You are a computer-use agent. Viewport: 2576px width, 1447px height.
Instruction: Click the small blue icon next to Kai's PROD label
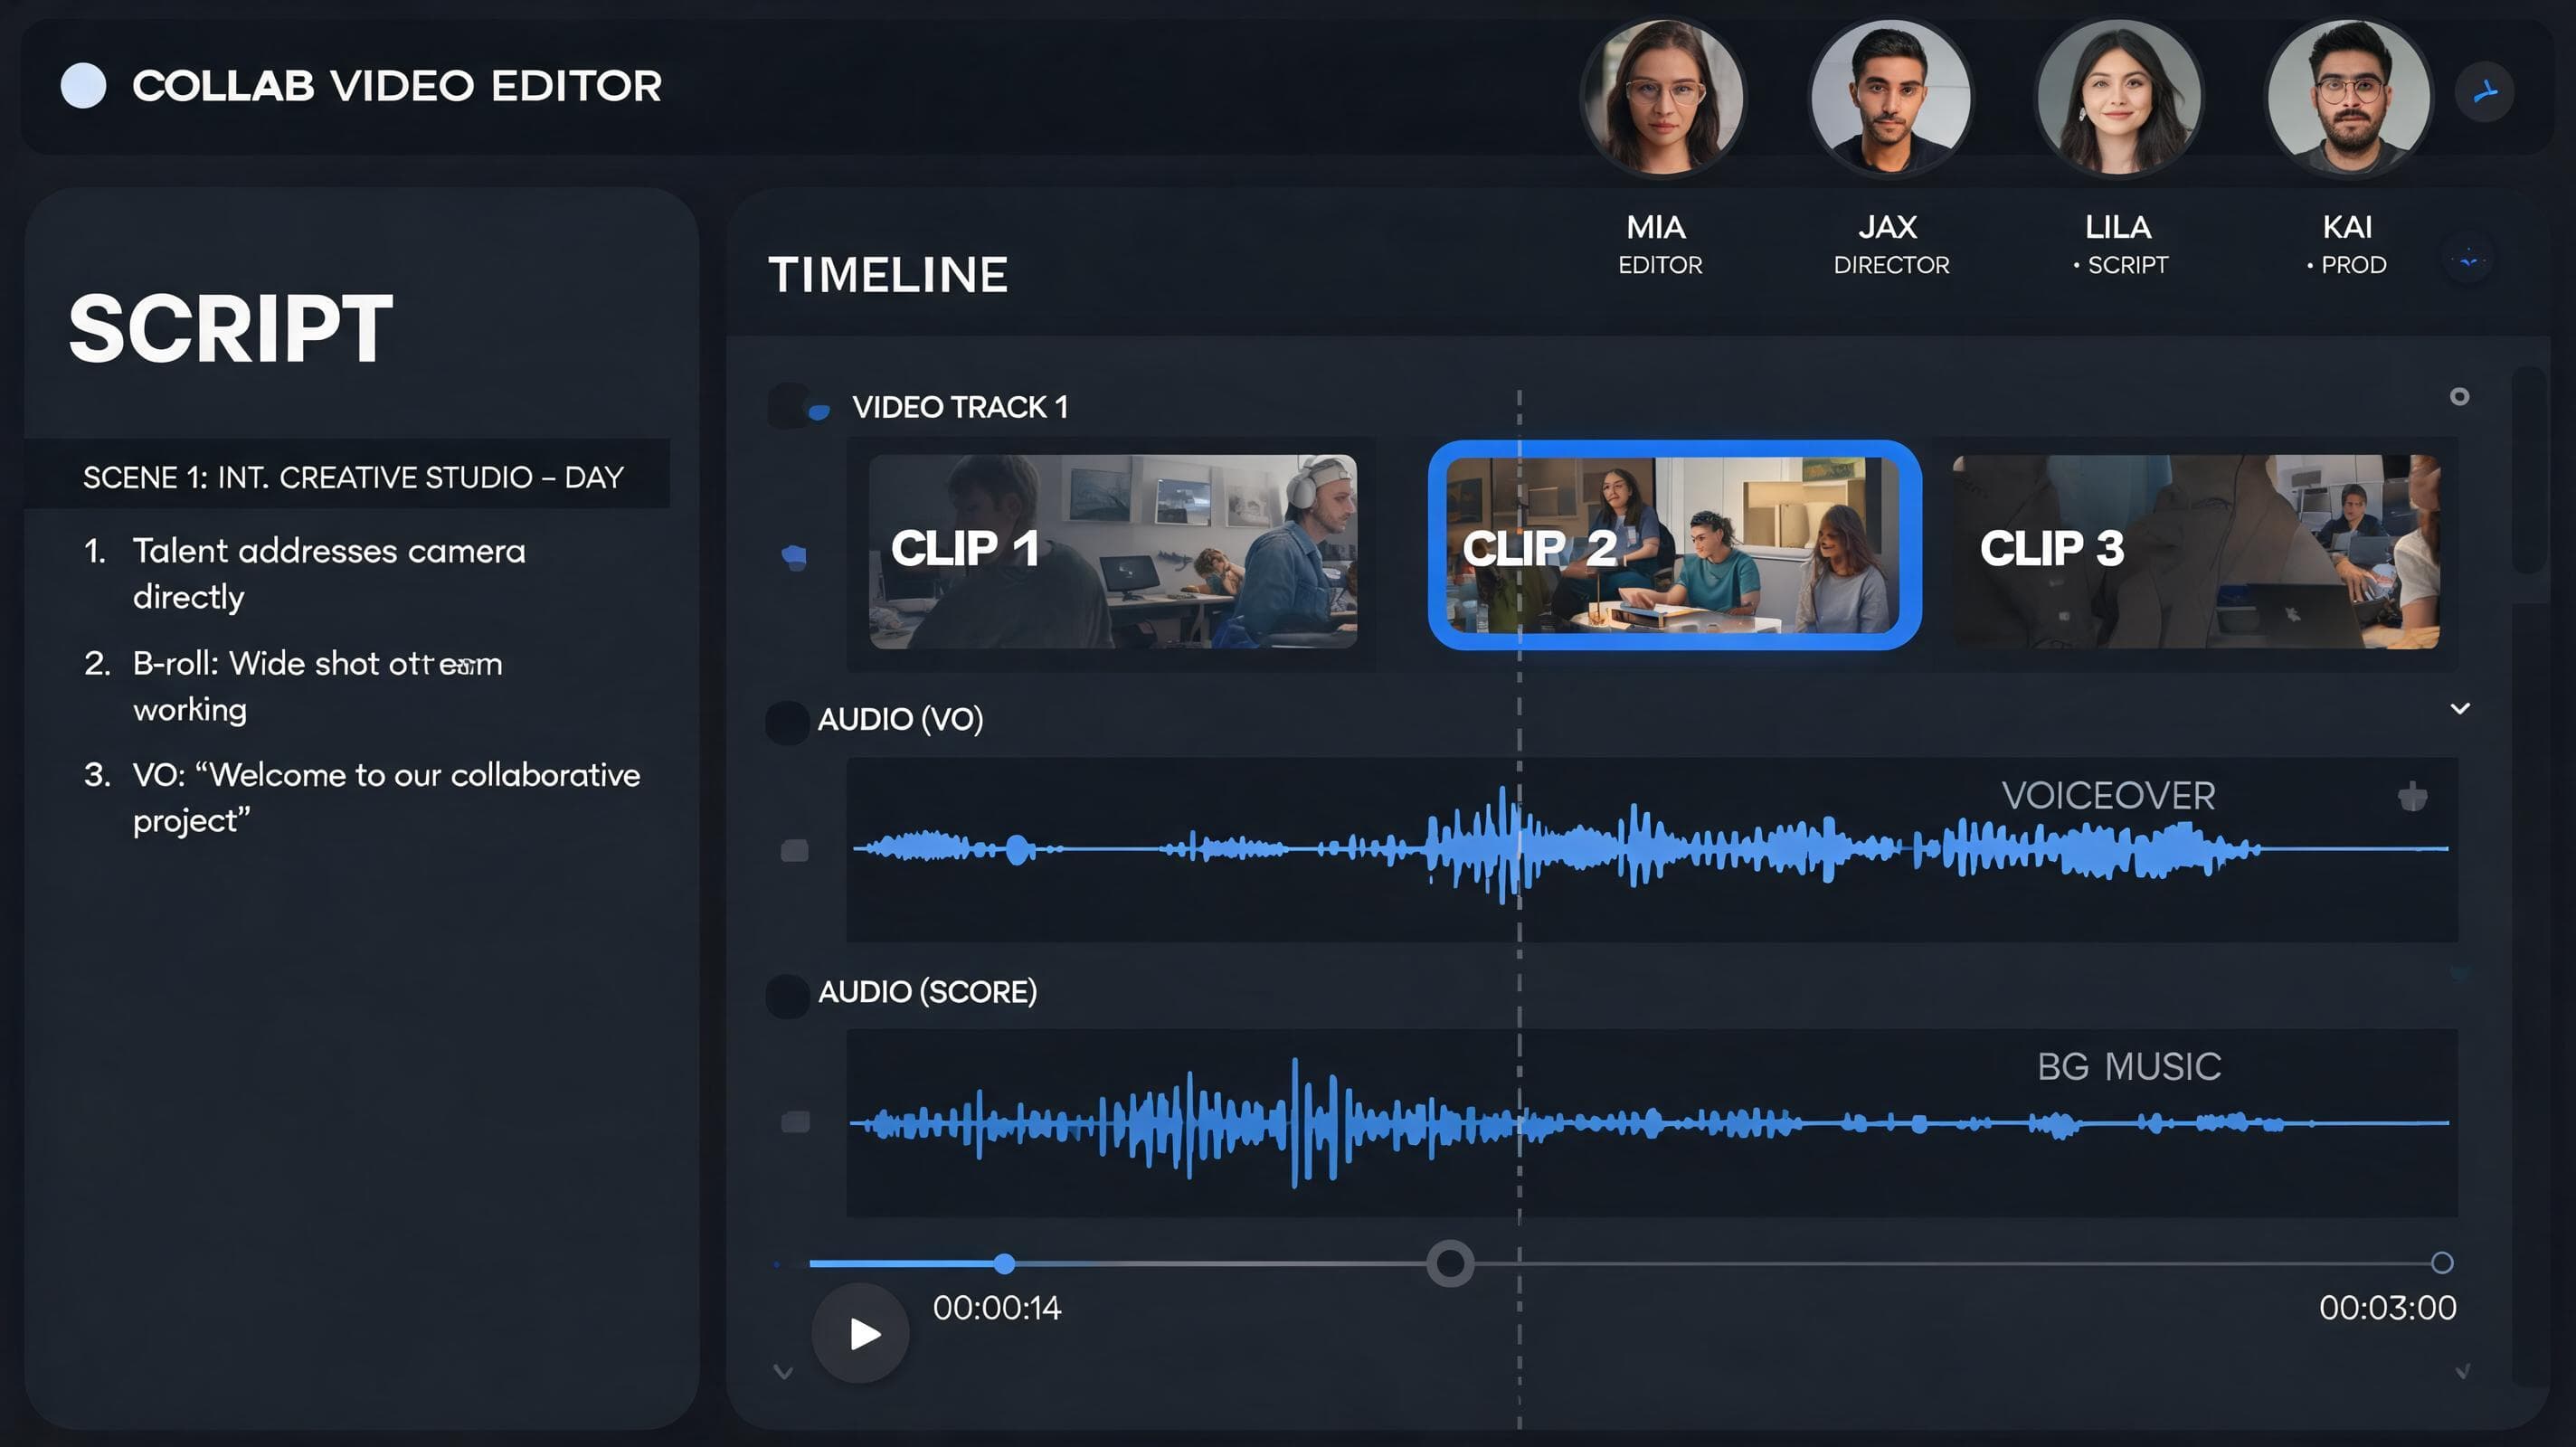click(2469, 260)
